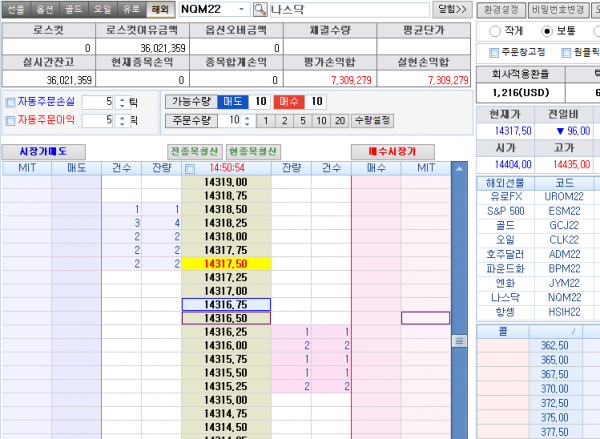The image size is (600, 439).
Task: Click the 매수시장가 button
Action: (x=392, y=150)
